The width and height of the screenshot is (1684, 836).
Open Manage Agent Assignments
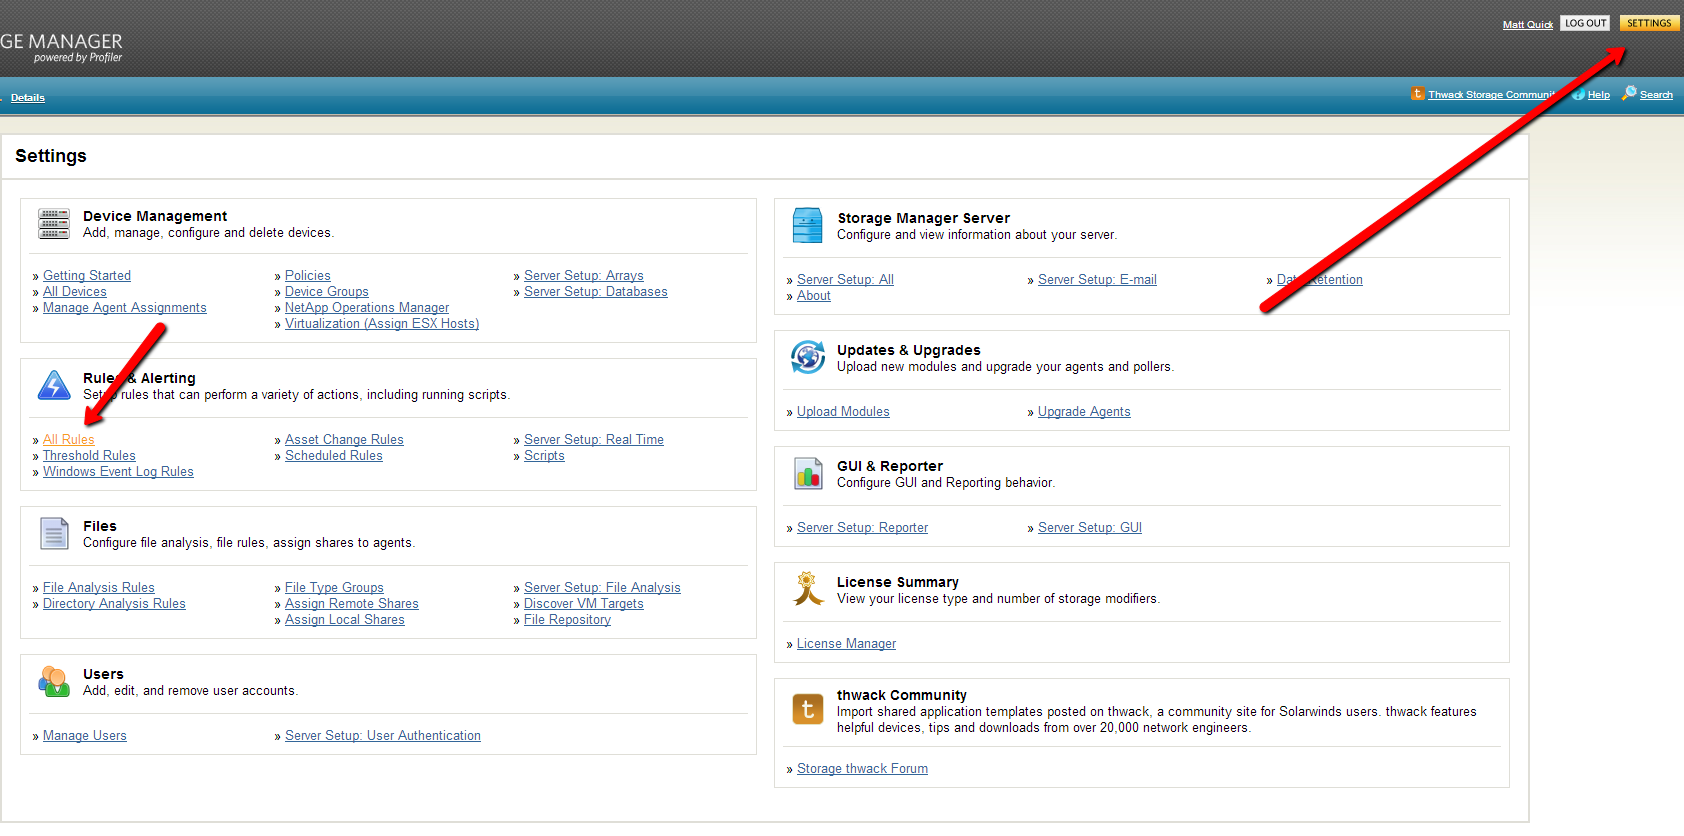125,308
